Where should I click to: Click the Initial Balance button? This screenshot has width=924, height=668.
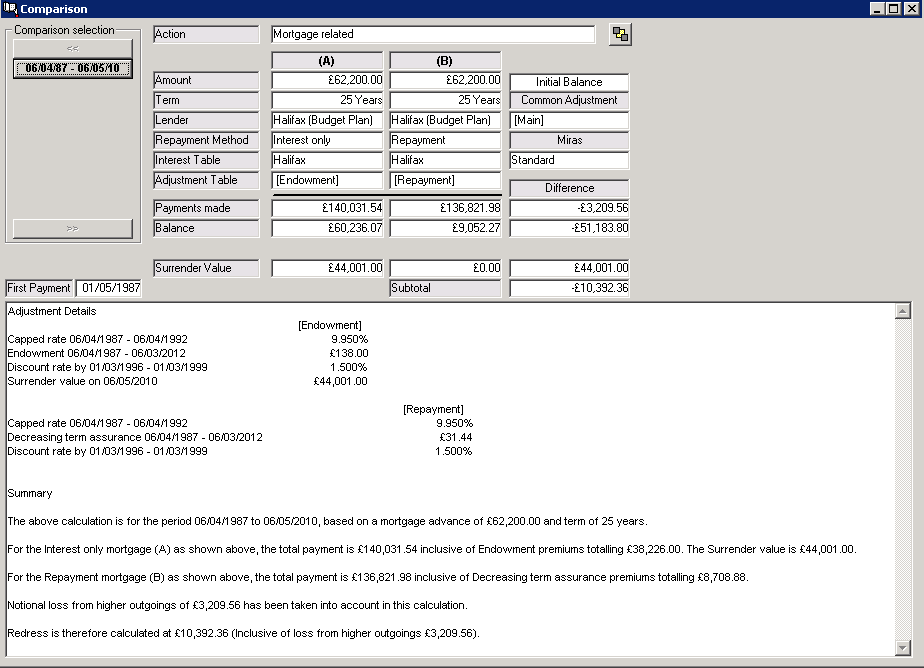pos(569,82)
